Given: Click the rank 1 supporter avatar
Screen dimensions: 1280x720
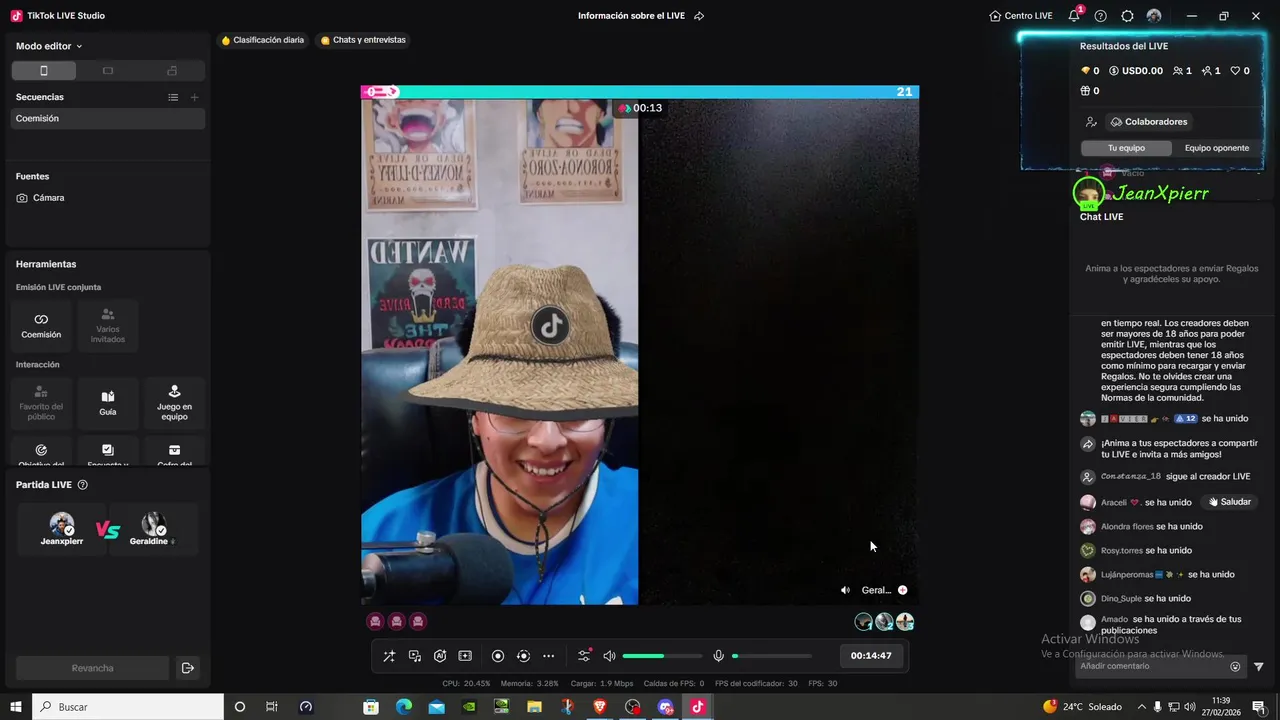Looking at the screenshot, I should pos(864,621).
